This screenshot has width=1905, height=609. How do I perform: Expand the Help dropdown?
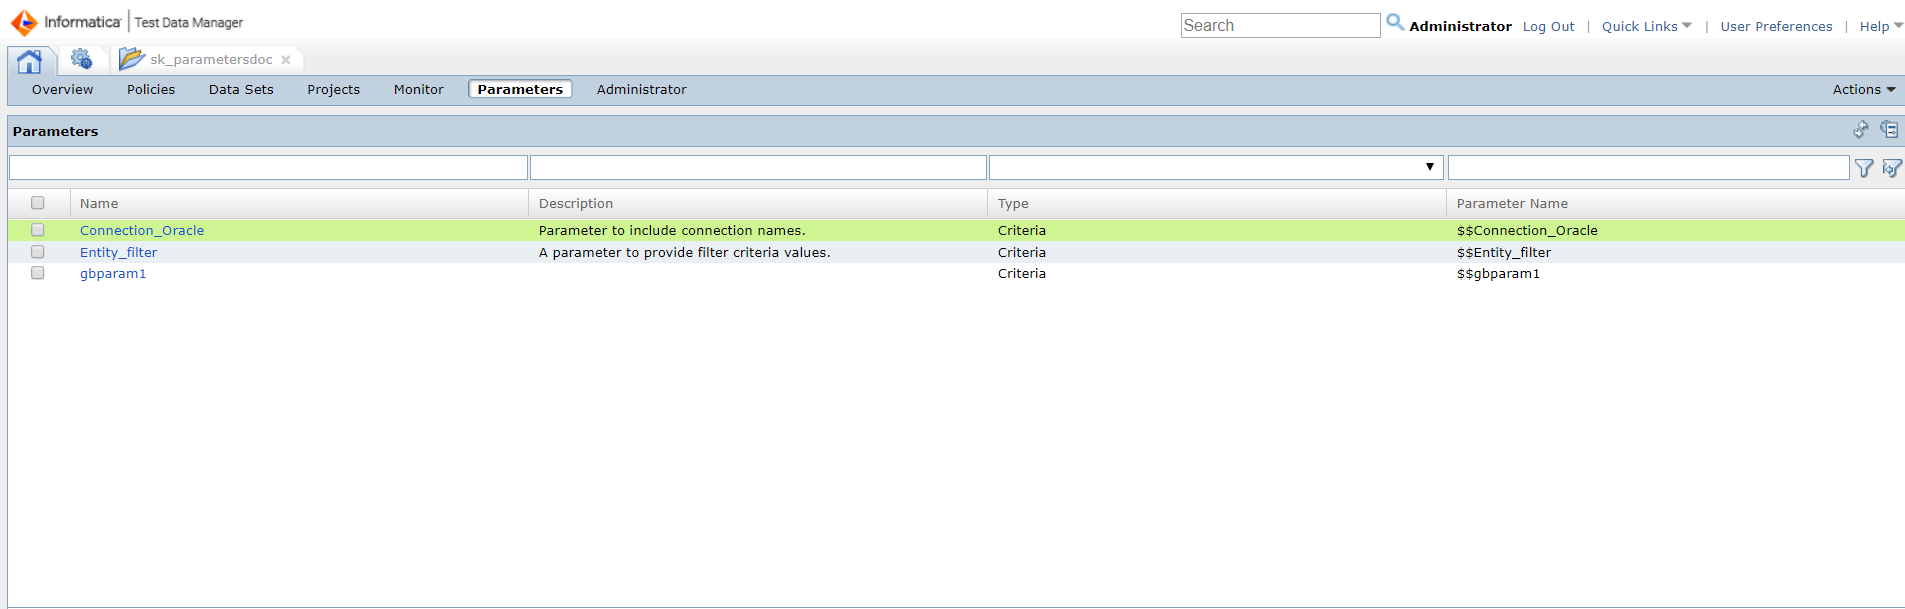(1880, 26)
